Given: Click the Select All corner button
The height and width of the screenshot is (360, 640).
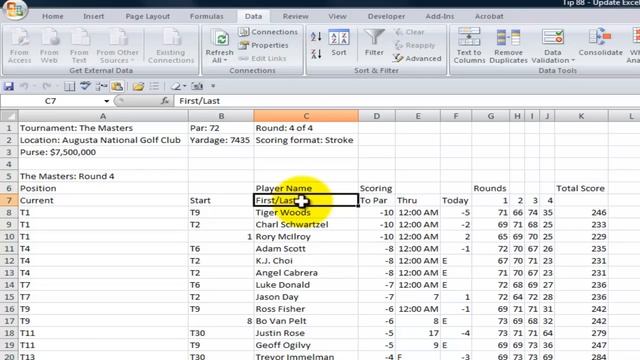Looking at the screenshot, I should click(9, 116).
